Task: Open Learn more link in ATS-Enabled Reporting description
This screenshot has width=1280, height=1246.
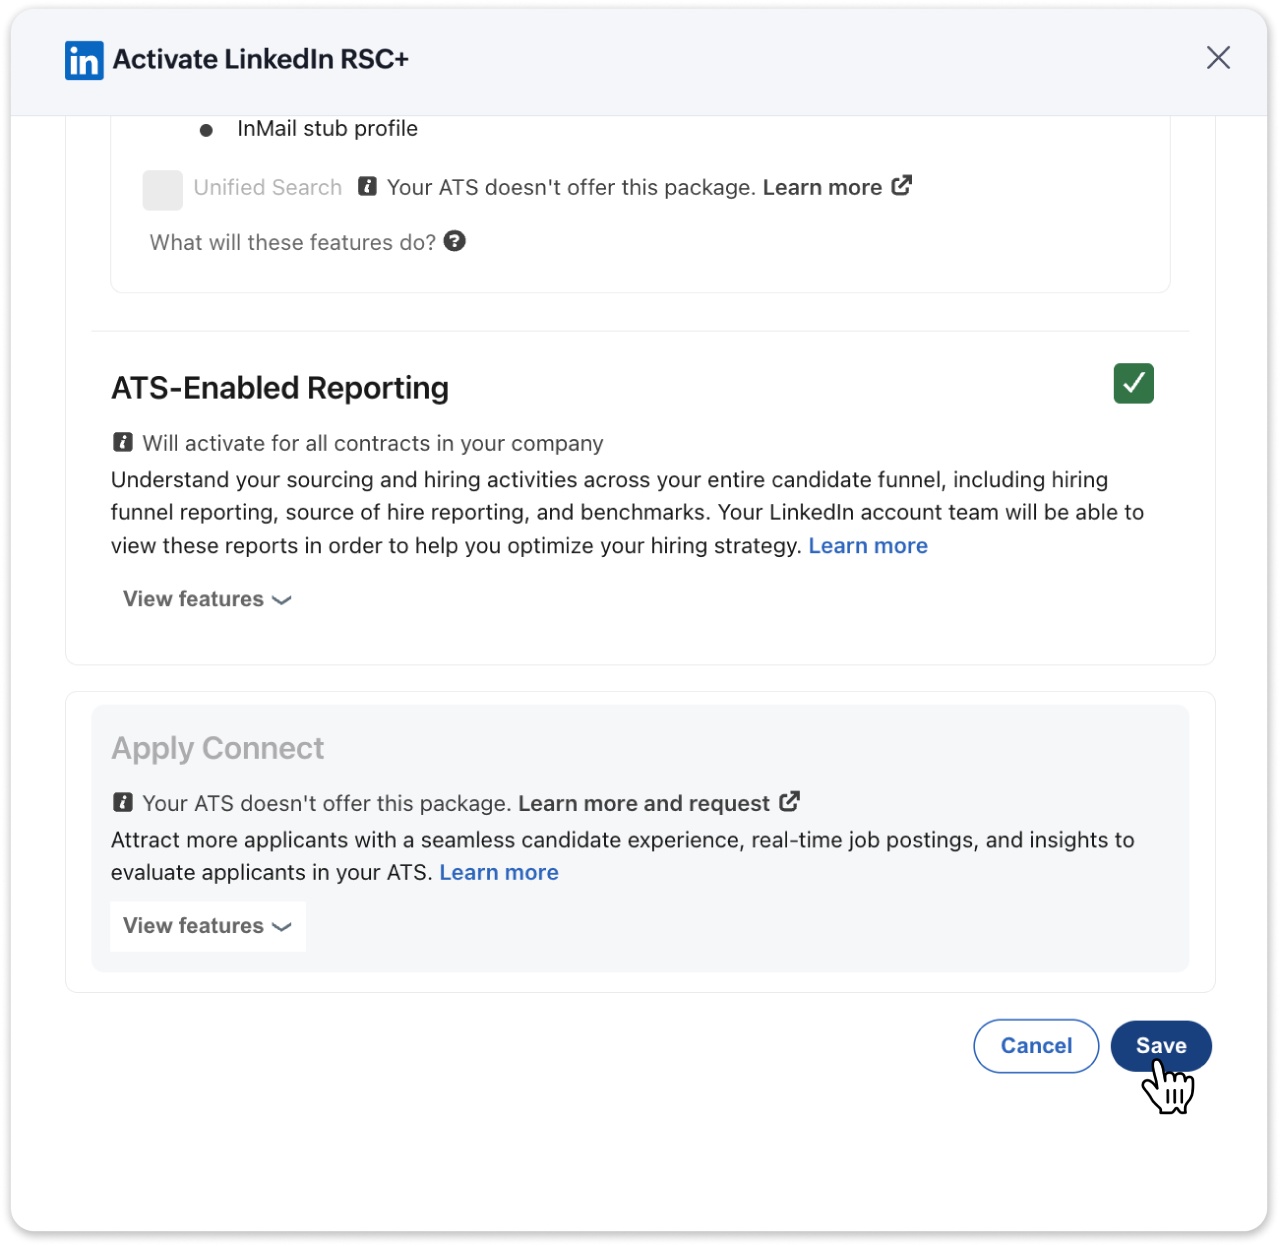Action: (x=868, y=546)
